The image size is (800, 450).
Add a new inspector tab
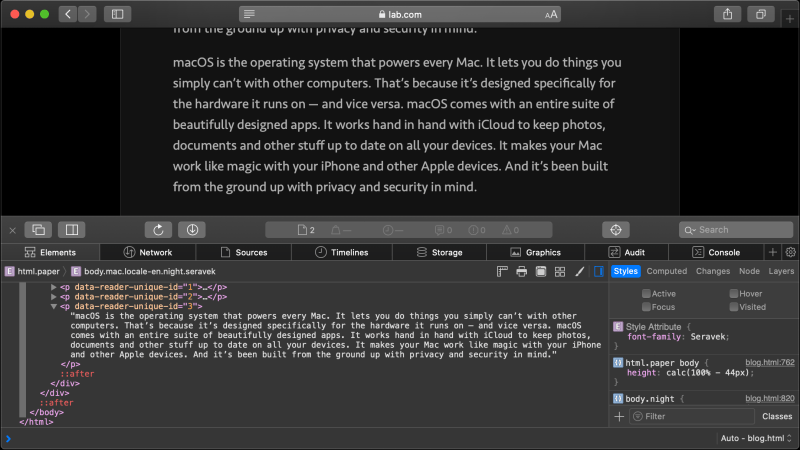(772, 252)
